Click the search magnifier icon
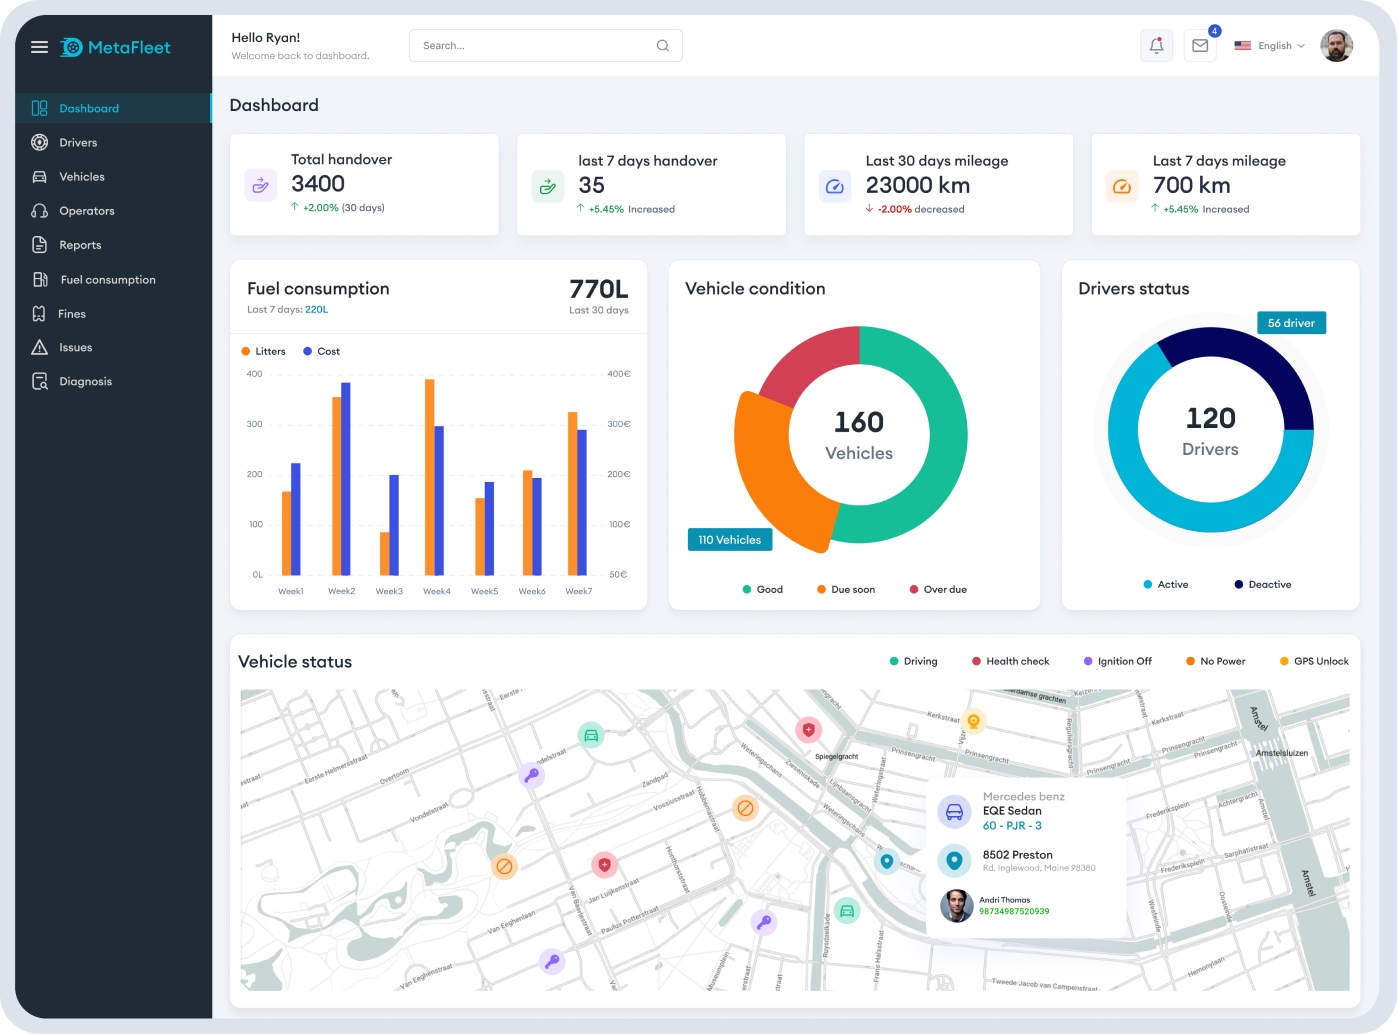1398x1034 pixels. [663, 46]
